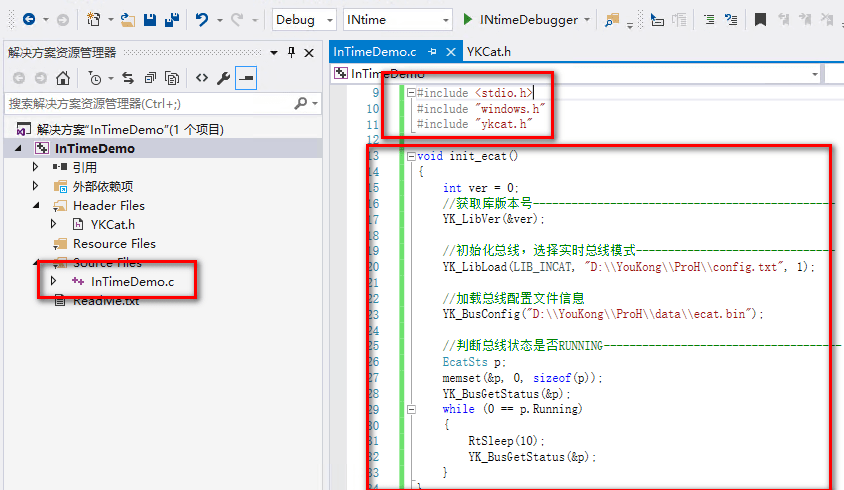Expand the 外部依赖项 node
Screen dimensions: 844x490
point(36,186)
